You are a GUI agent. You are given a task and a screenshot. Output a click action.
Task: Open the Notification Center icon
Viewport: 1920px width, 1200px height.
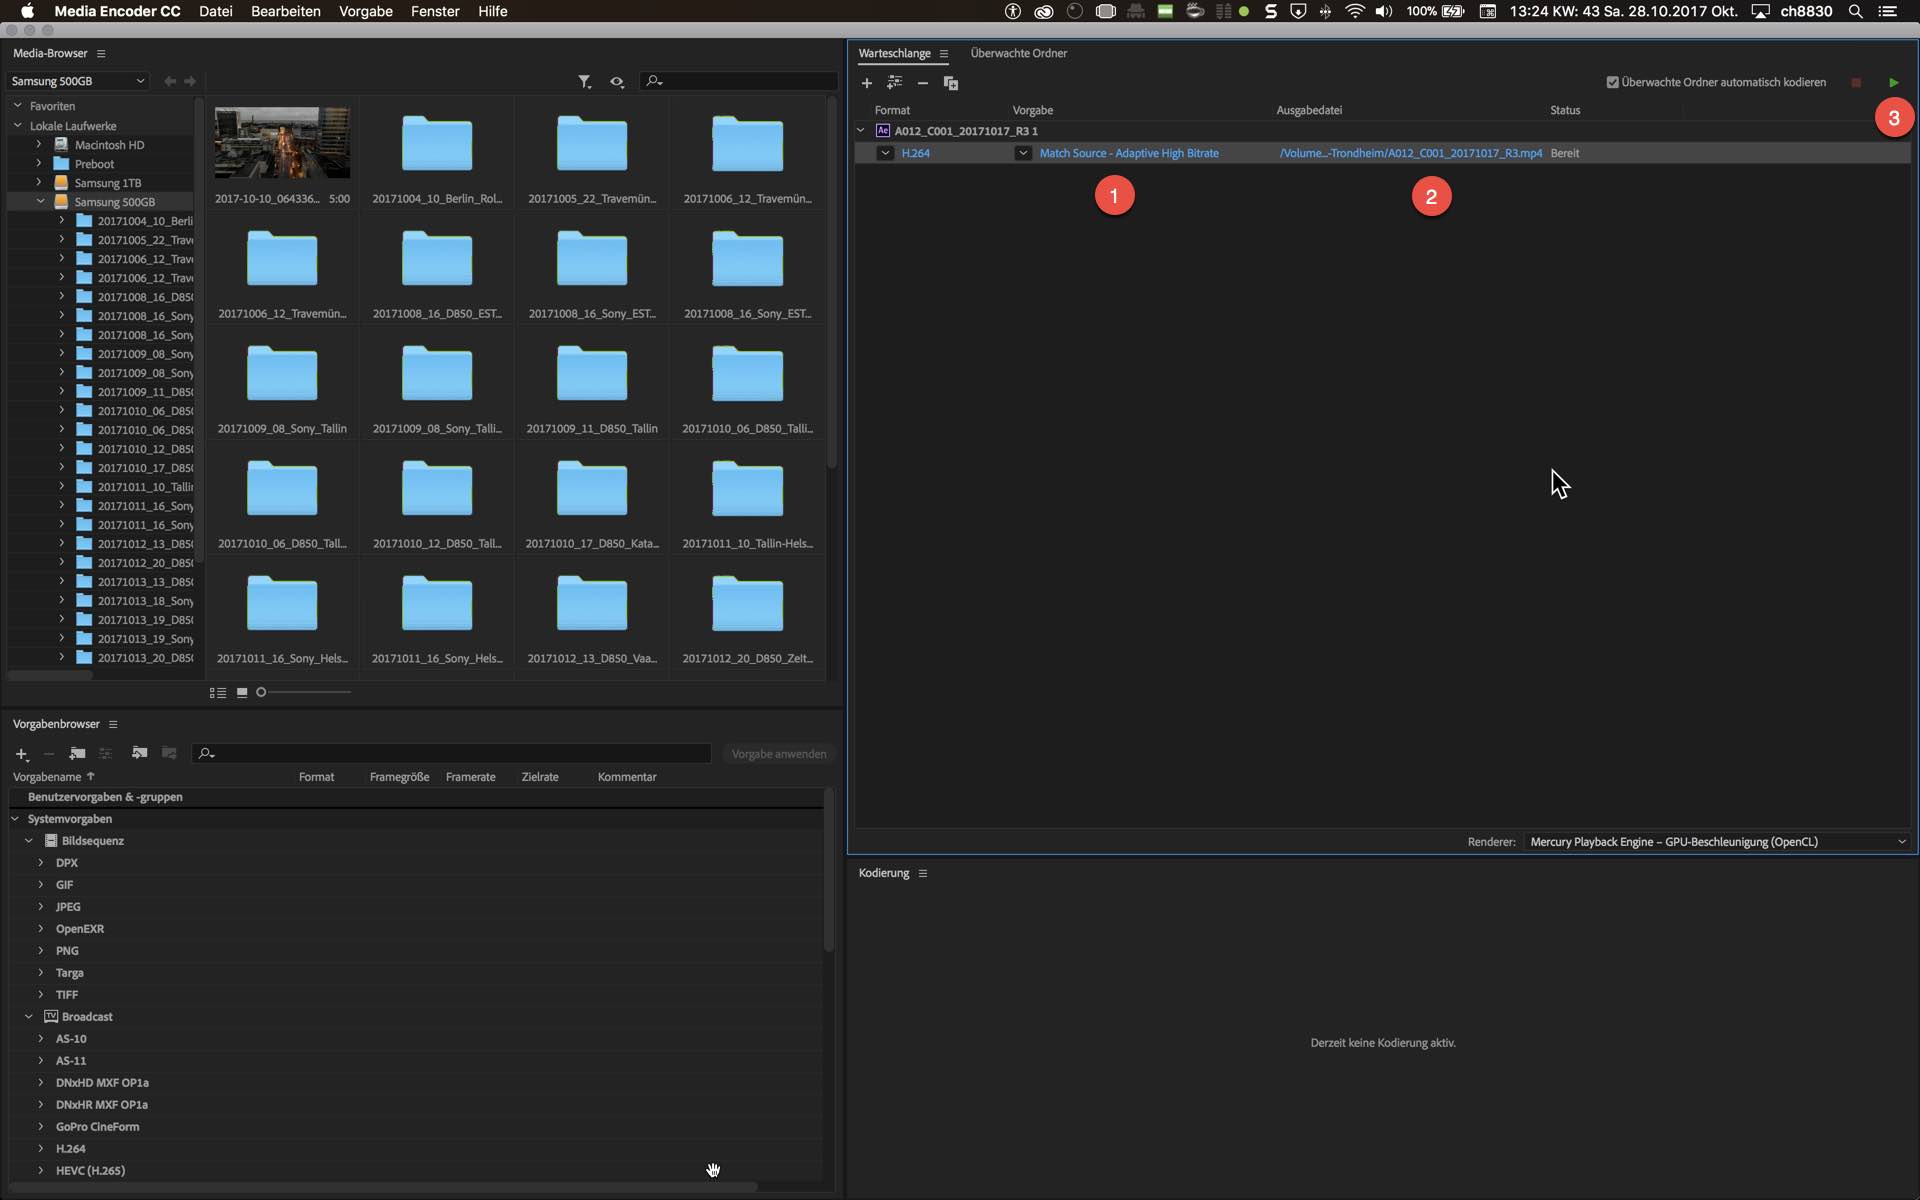tap(1887, 11)
